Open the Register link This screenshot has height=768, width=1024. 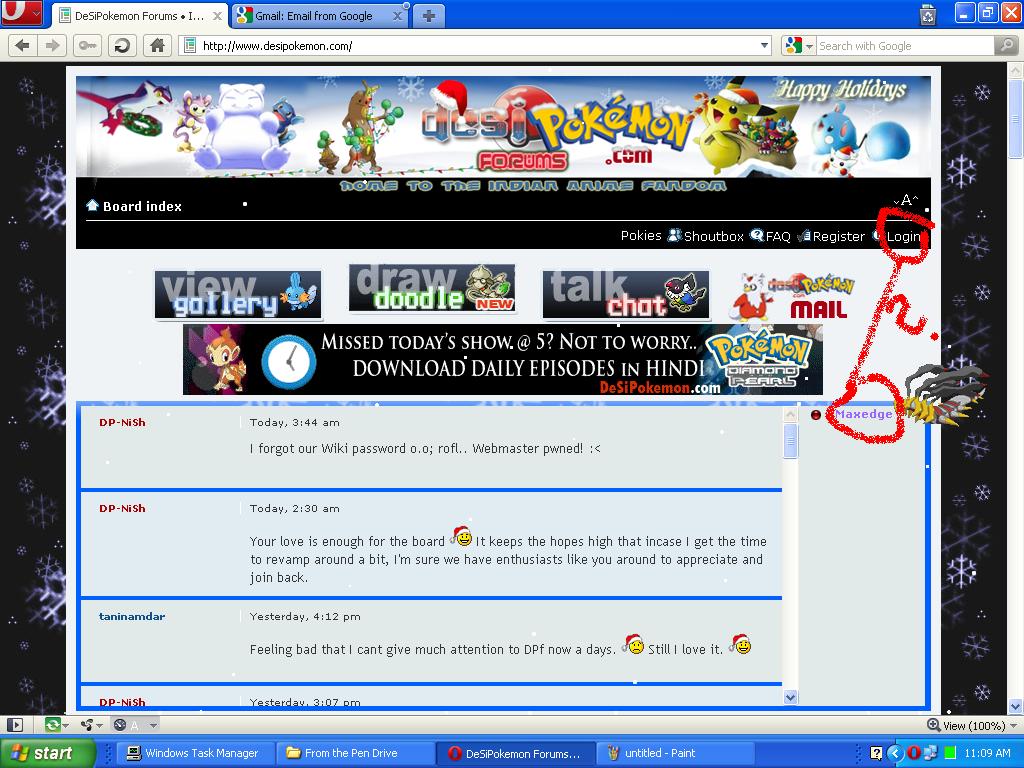[838, 236]
